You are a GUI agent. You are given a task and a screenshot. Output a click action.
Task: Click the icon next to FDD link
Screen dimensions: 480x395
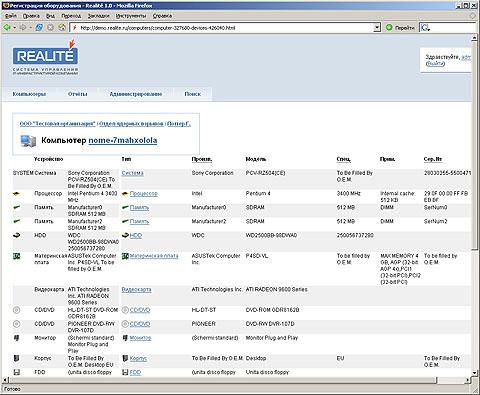125,372
